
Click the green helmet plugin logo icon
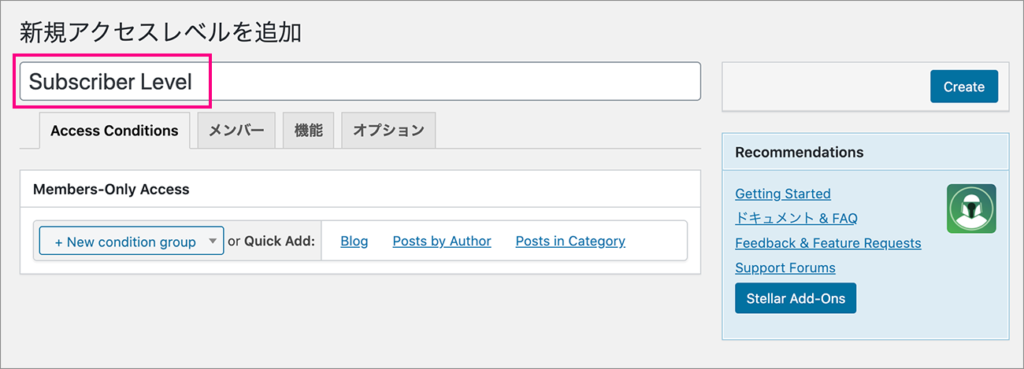971,208
